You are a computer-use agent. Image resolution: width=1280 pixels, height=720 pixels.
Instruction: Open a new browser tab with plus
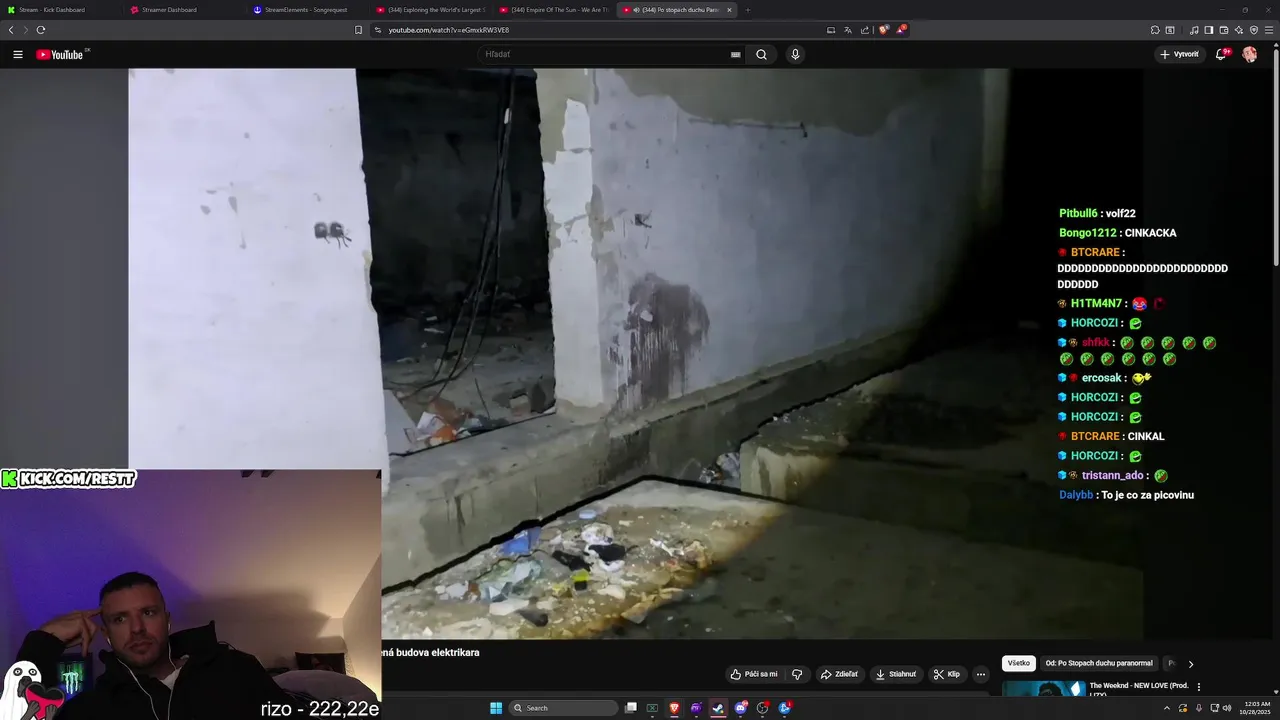point(747,10)
